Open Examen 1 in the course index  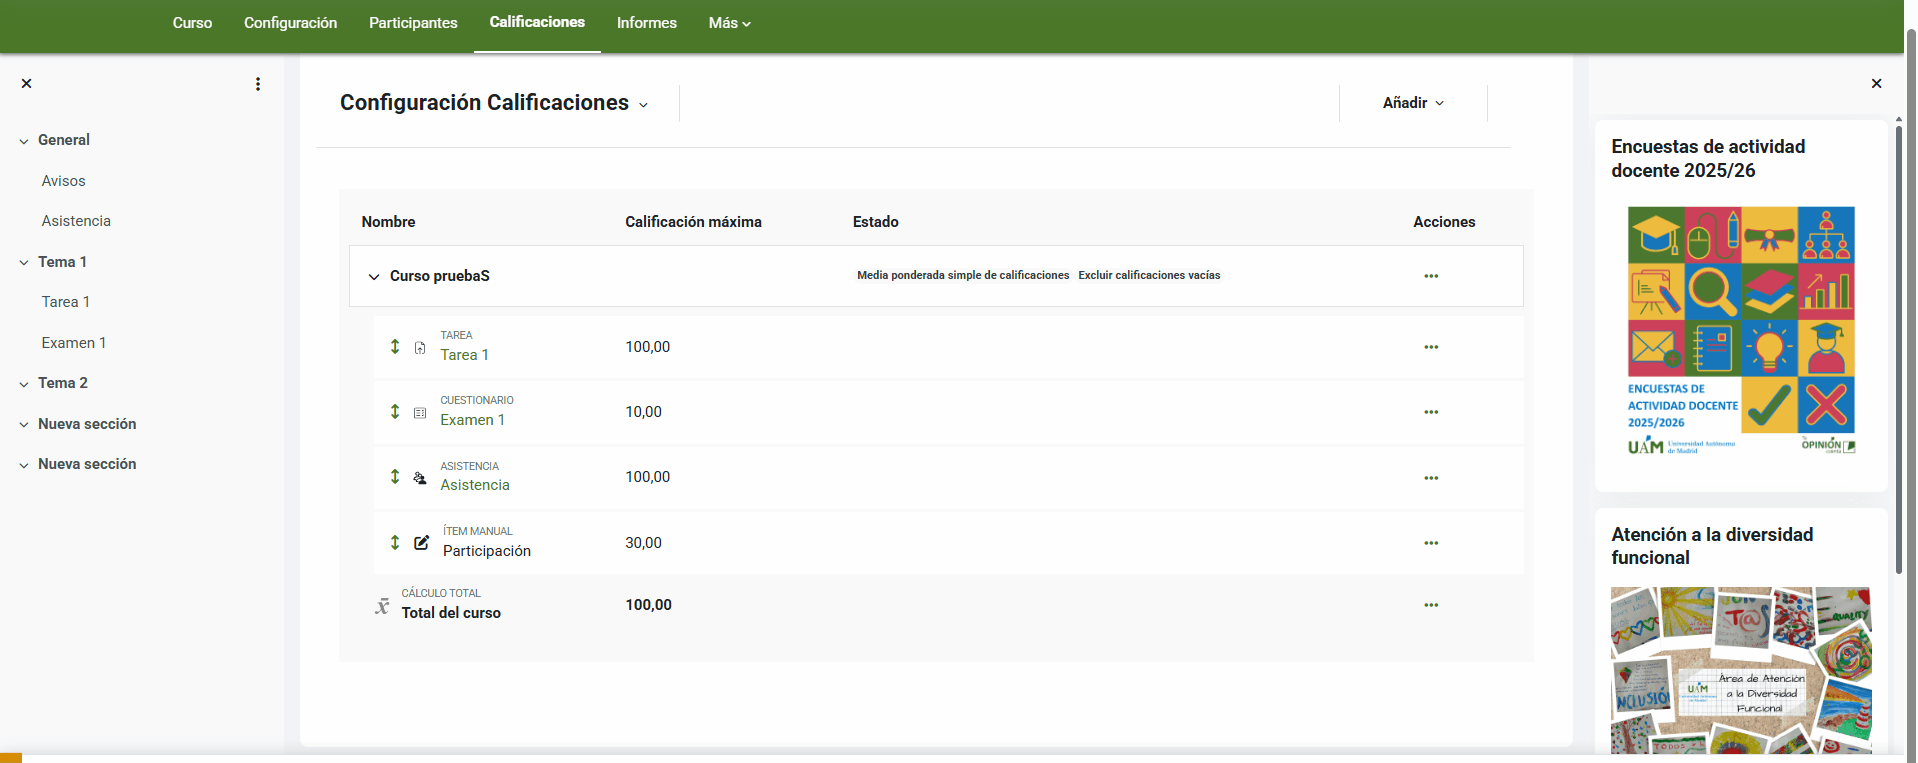click(74, 343)
